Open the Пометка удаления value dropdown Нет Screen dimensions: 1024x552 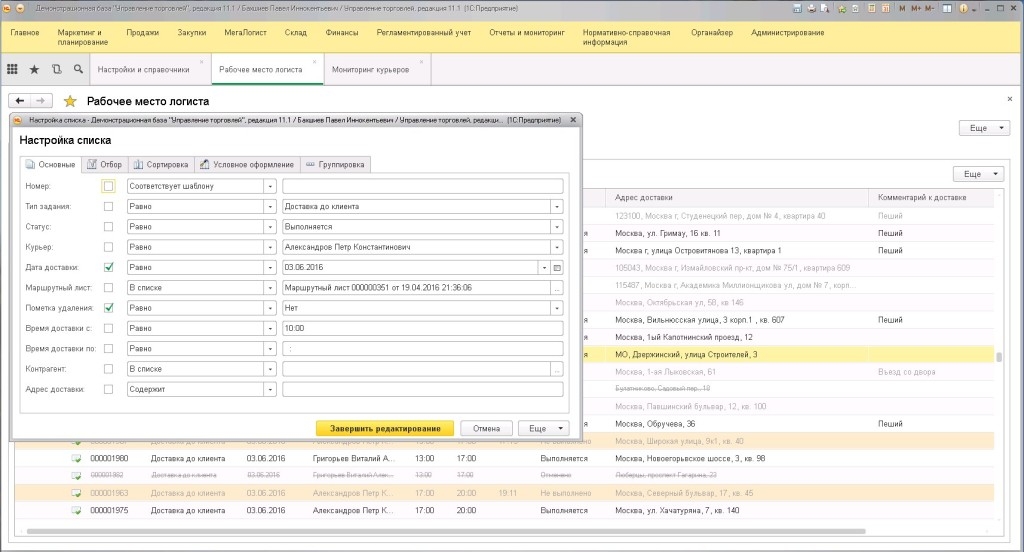557,308
